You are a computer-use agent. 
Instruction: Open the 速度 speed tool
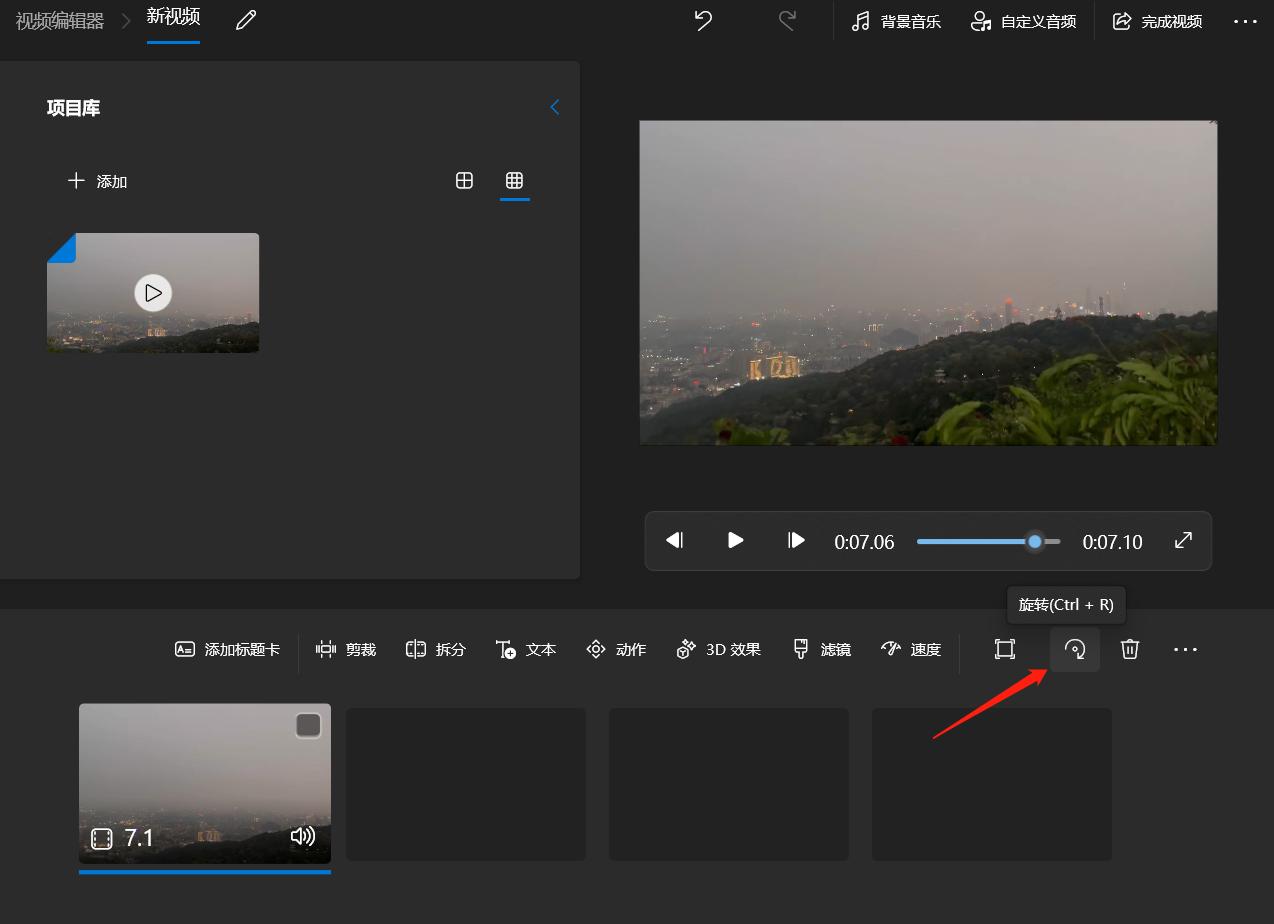coord(910,649)
